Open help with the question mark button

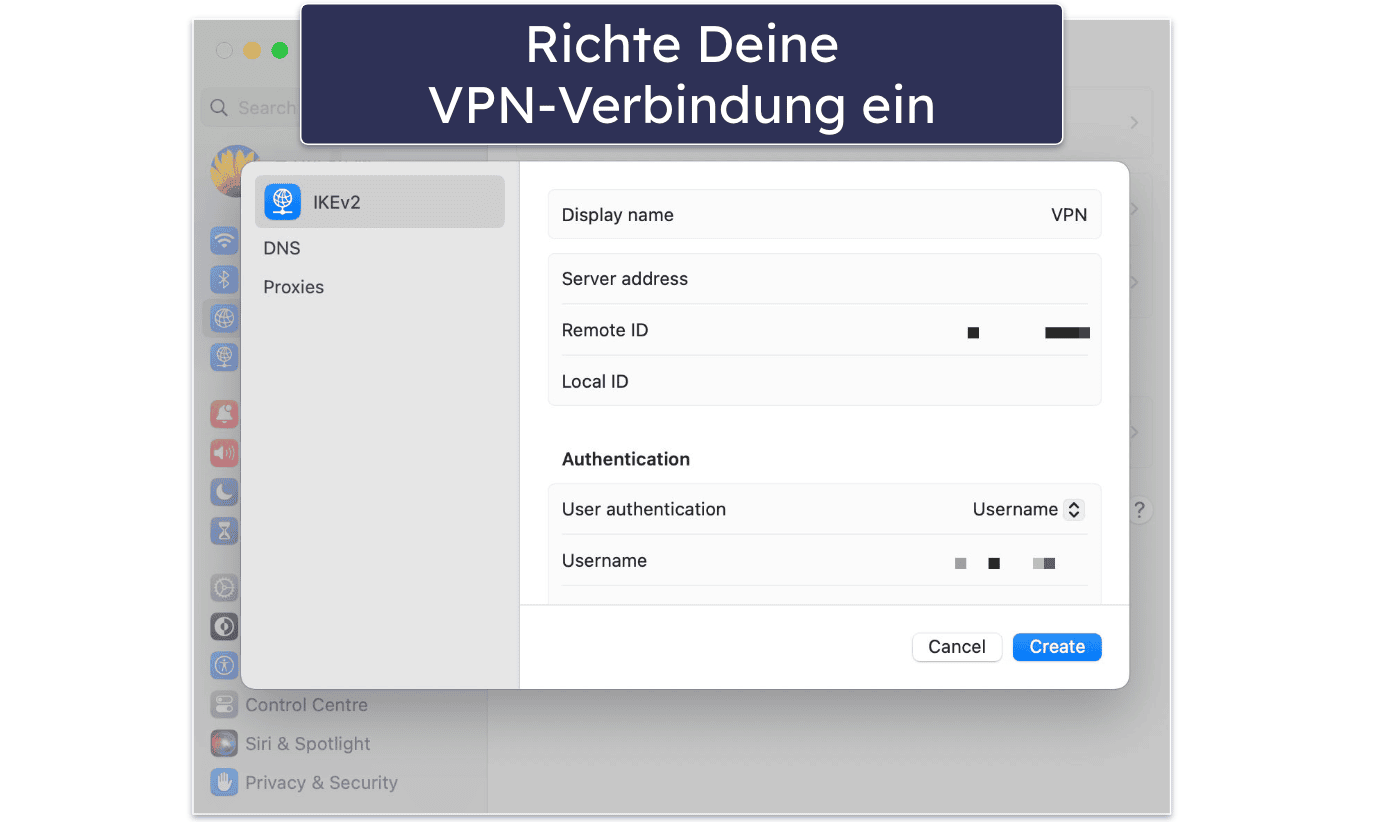pos(1139,510)
